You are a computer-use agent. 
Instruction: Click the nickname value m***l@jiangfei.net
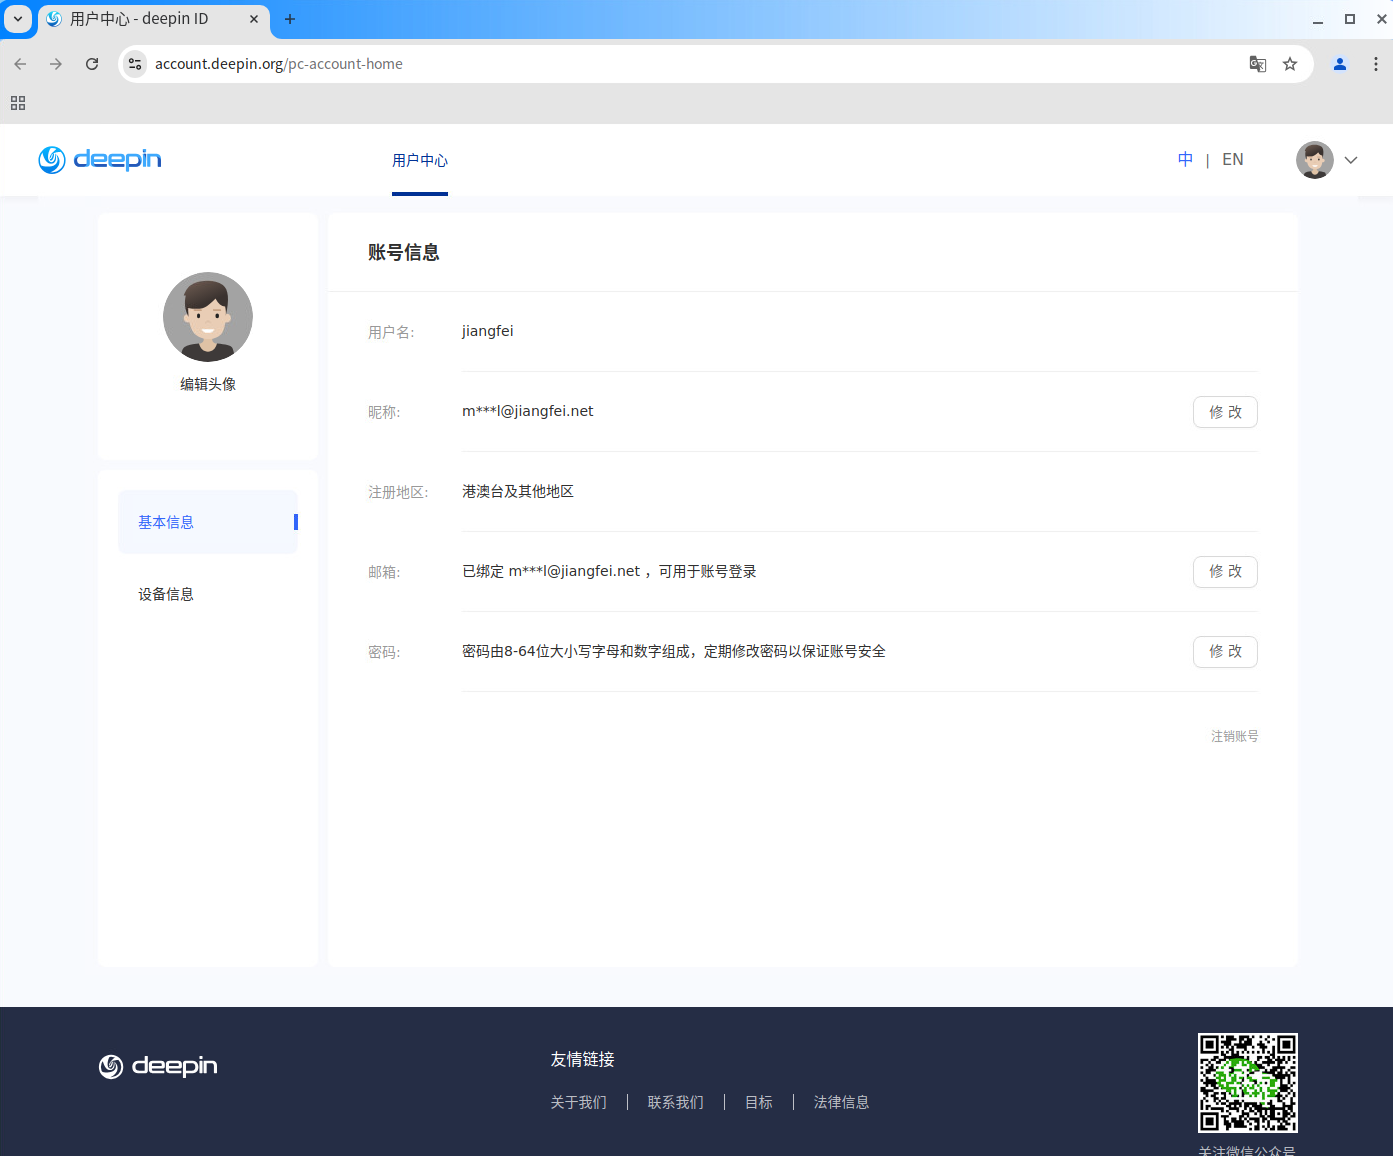(528, 411)
